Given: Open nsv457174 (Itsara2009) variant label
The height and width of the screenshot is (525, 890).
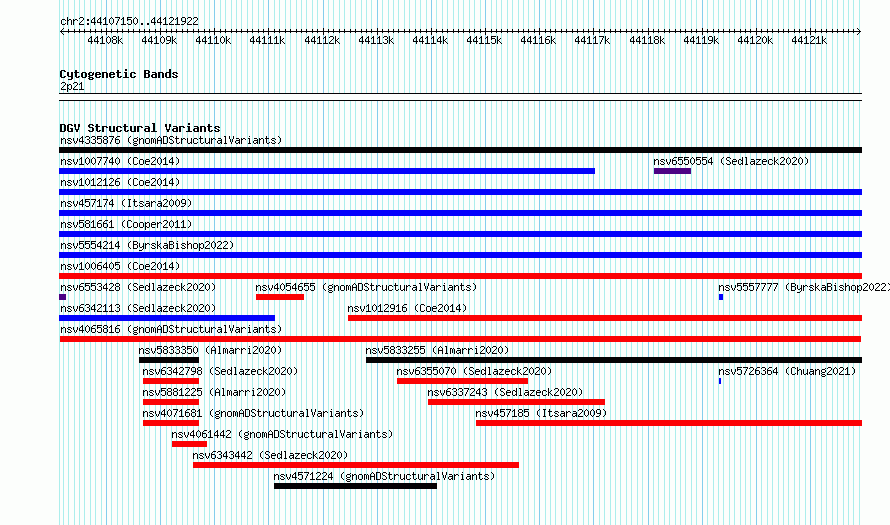Looking at the screenshot, I should click(x=126, y=203).
